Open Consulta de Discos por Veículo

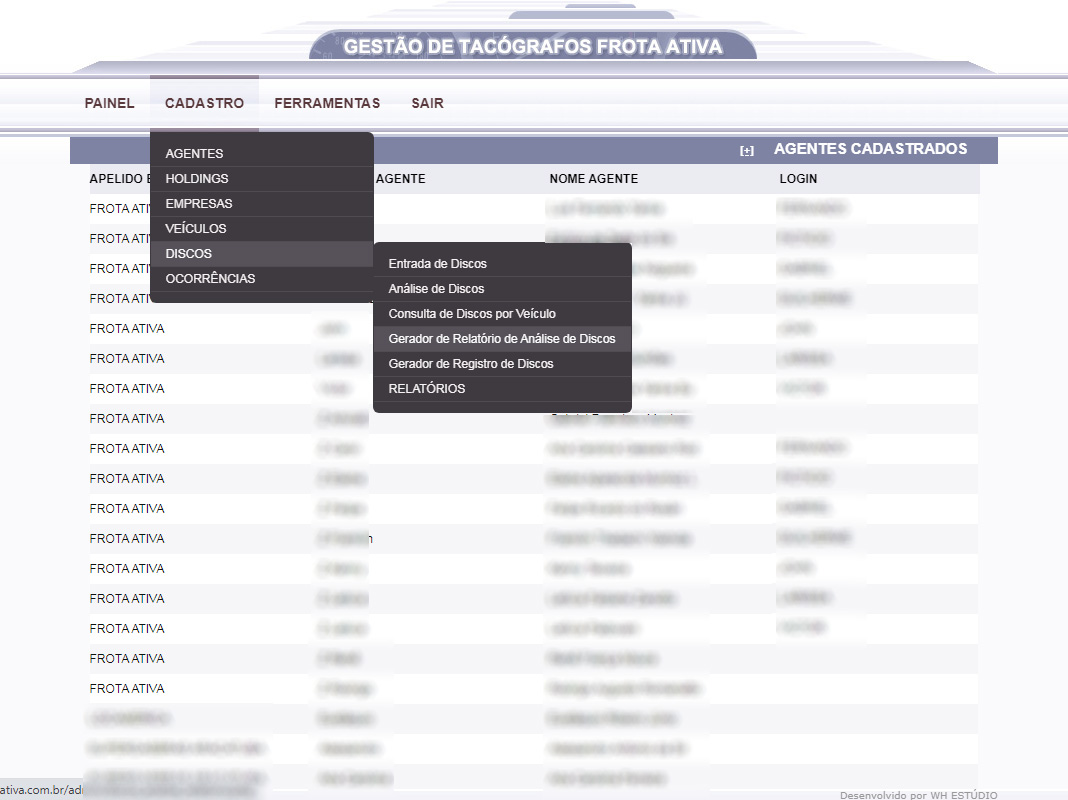[502, 314]
